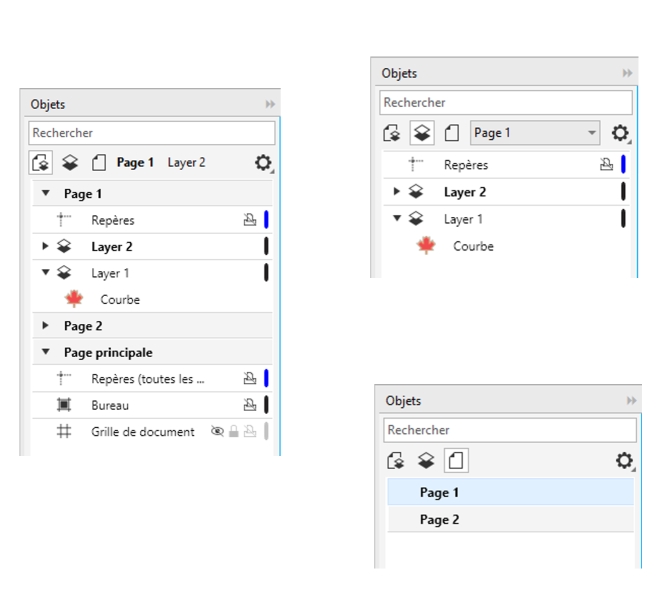
Task: Click pages-and-layers view icon in top-right panel
Action: point(393,133)
